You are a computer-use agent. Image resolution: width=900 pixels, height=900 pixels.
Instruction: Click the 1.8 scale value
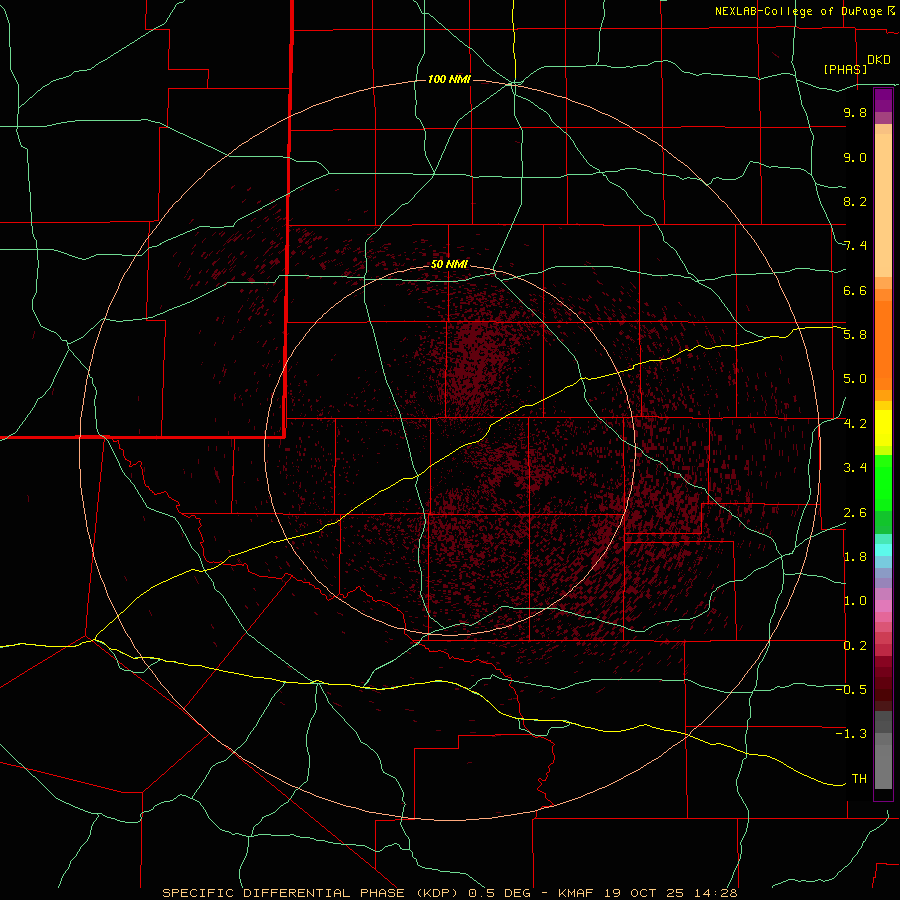pos(855,557)
